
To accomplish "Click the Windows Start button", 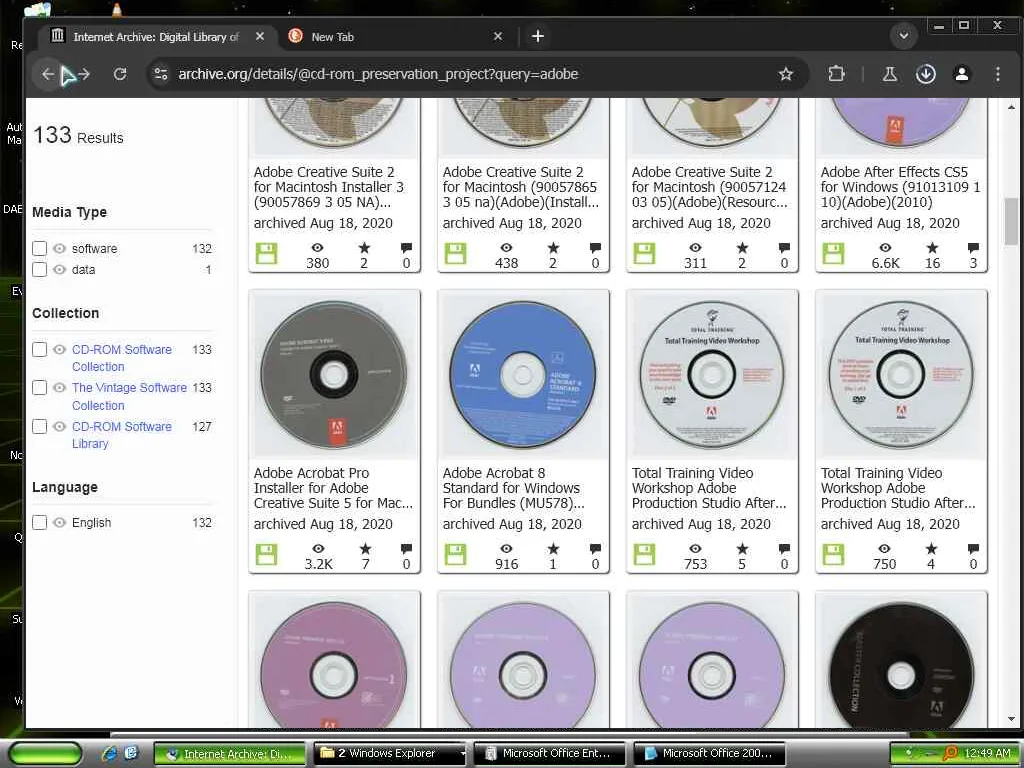I will [x=45, y=754].
